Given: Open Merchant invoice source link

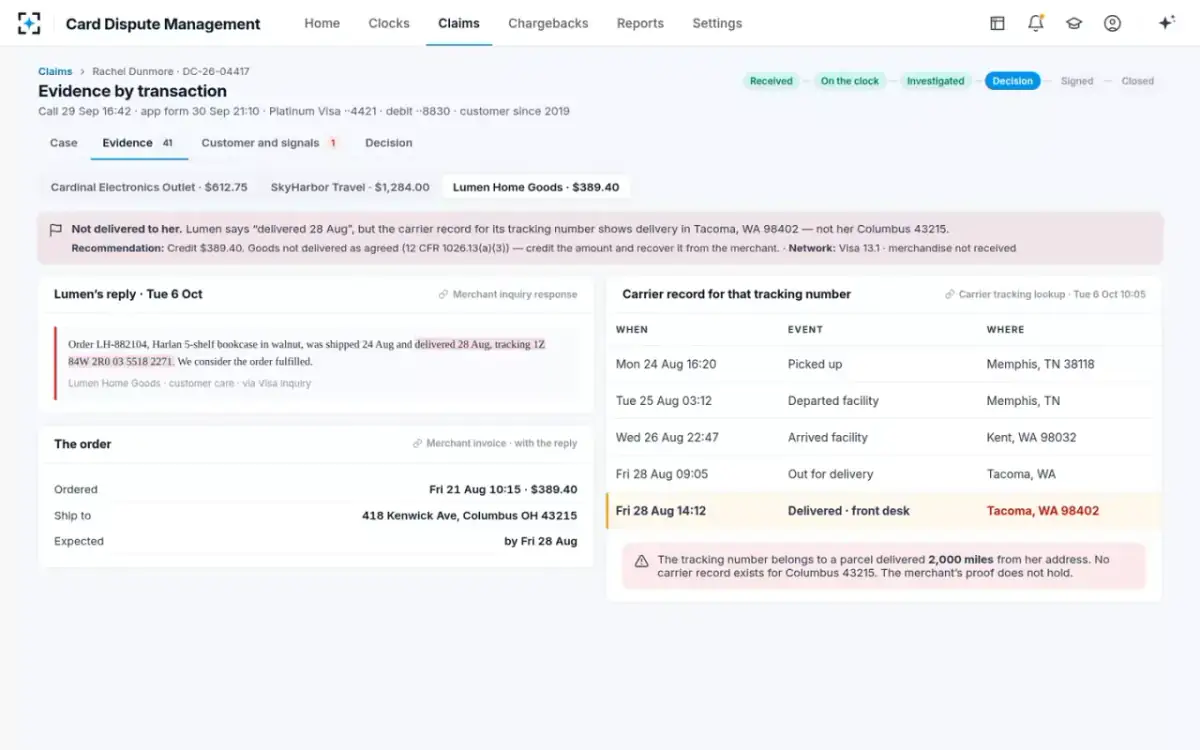Looking at the screenshot, I should coord(495,444).
